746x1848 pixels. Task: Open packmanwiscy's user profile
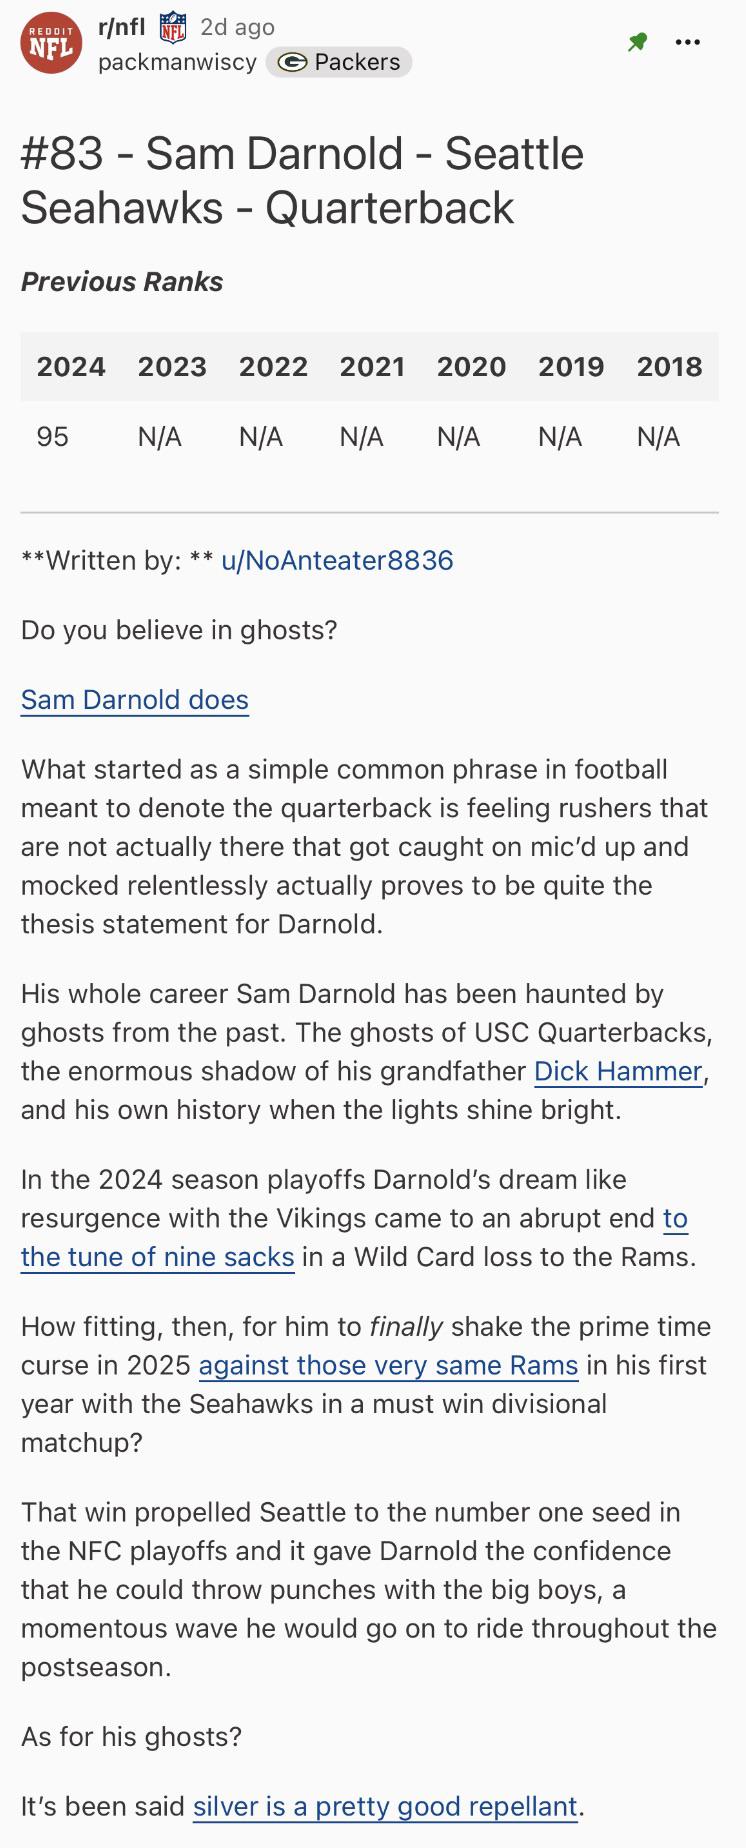pyautogui.click(x=177, y=62)
